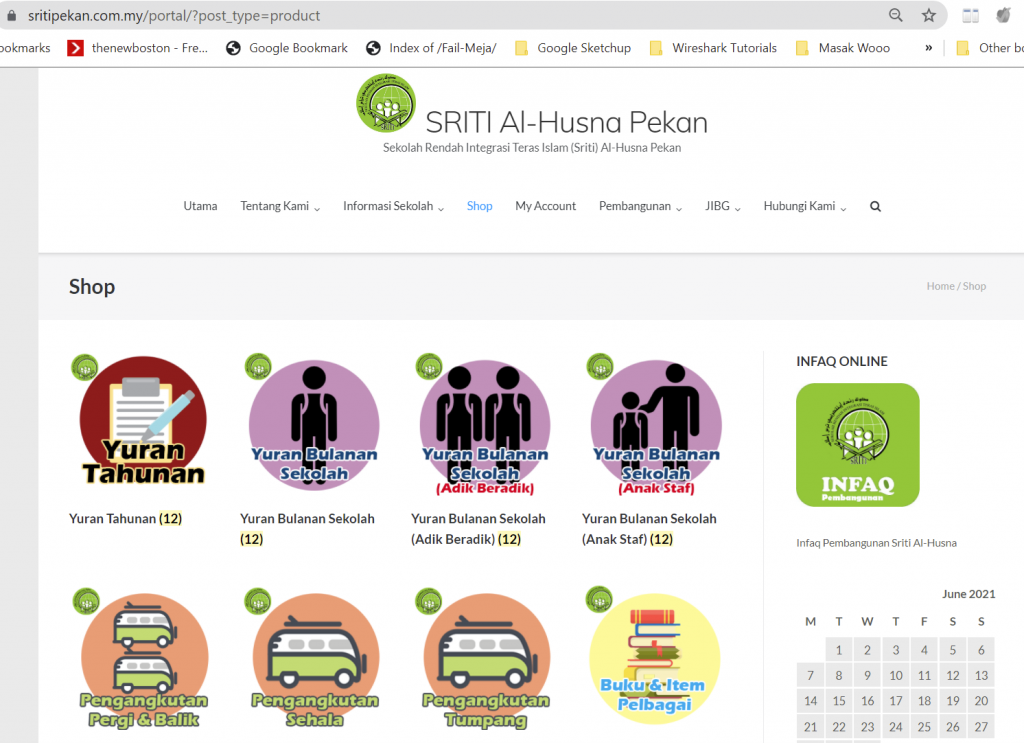The height and width of the screenshot is (743, 1024).
Task: Click the INFAQ Pembangunan green icon
Action: pos(857,445)
